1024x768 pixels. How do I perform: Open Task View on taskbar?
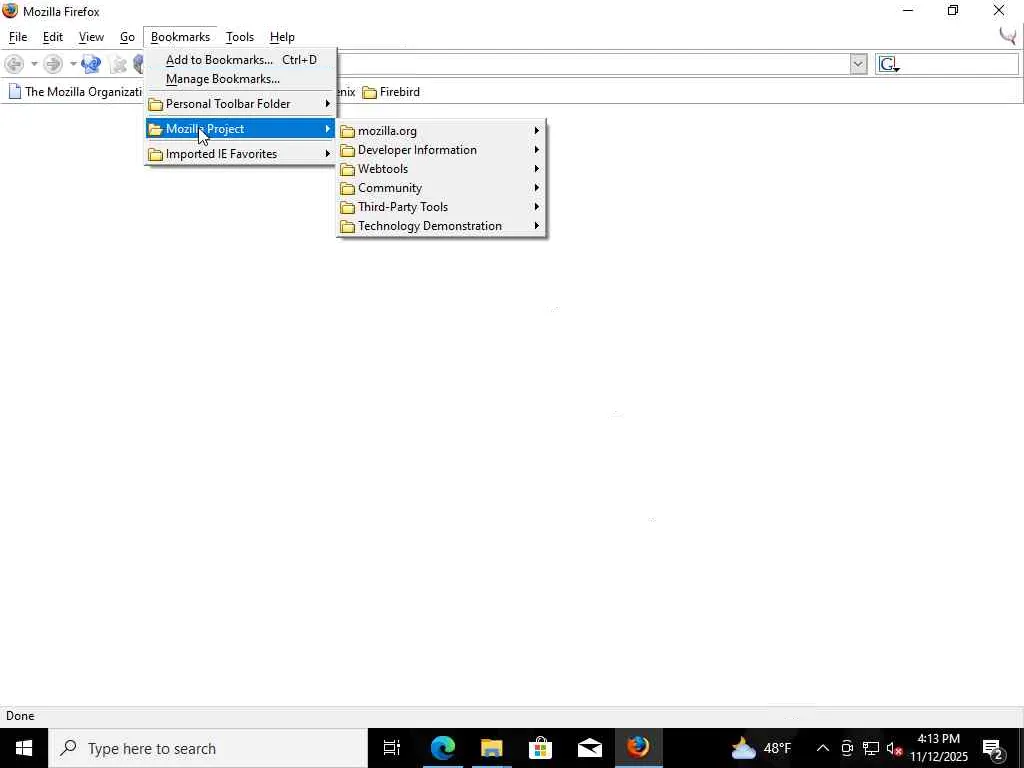tap(392, 748)
